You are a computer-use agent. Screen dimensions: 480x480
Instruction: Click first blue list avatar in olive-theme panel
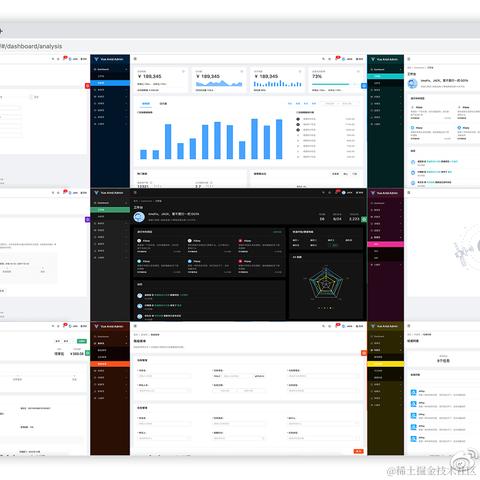(413, 393)
